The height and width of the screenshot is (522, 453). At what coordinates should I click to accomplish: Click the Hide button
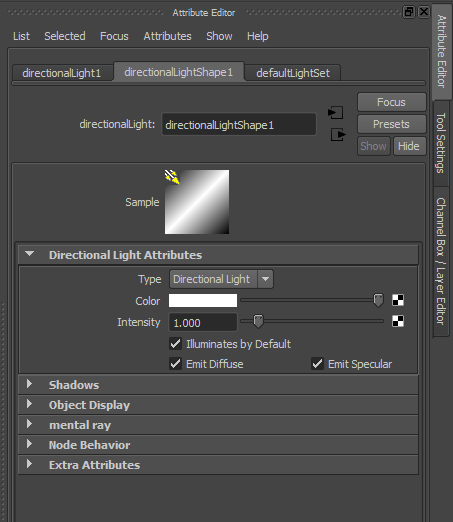click(x=409, y=146)
